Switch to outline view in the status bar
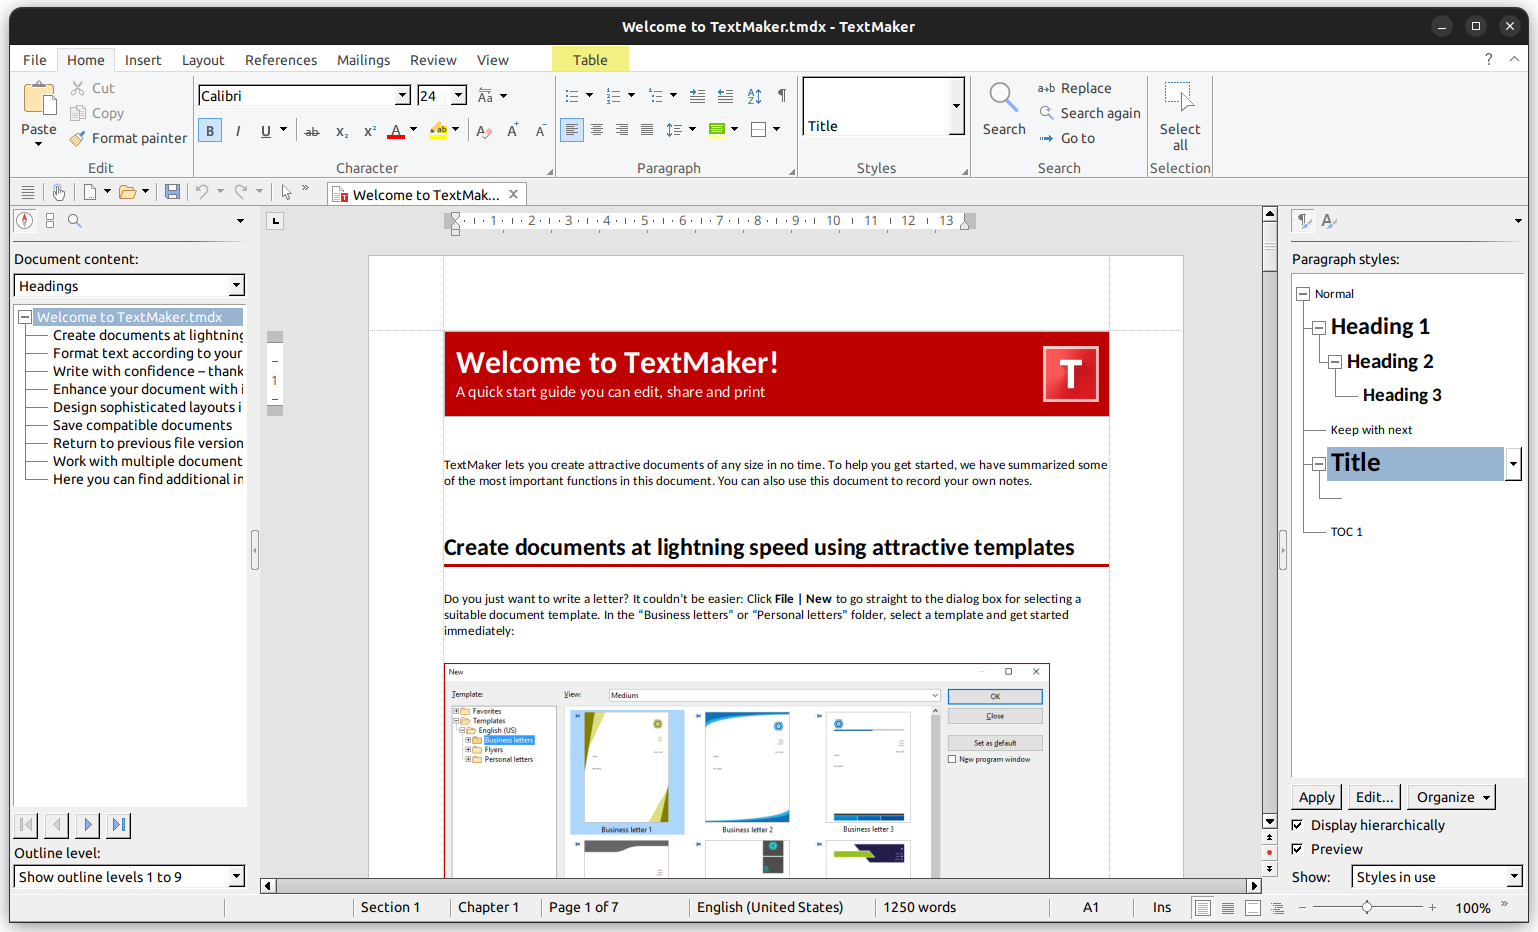 1277,908
